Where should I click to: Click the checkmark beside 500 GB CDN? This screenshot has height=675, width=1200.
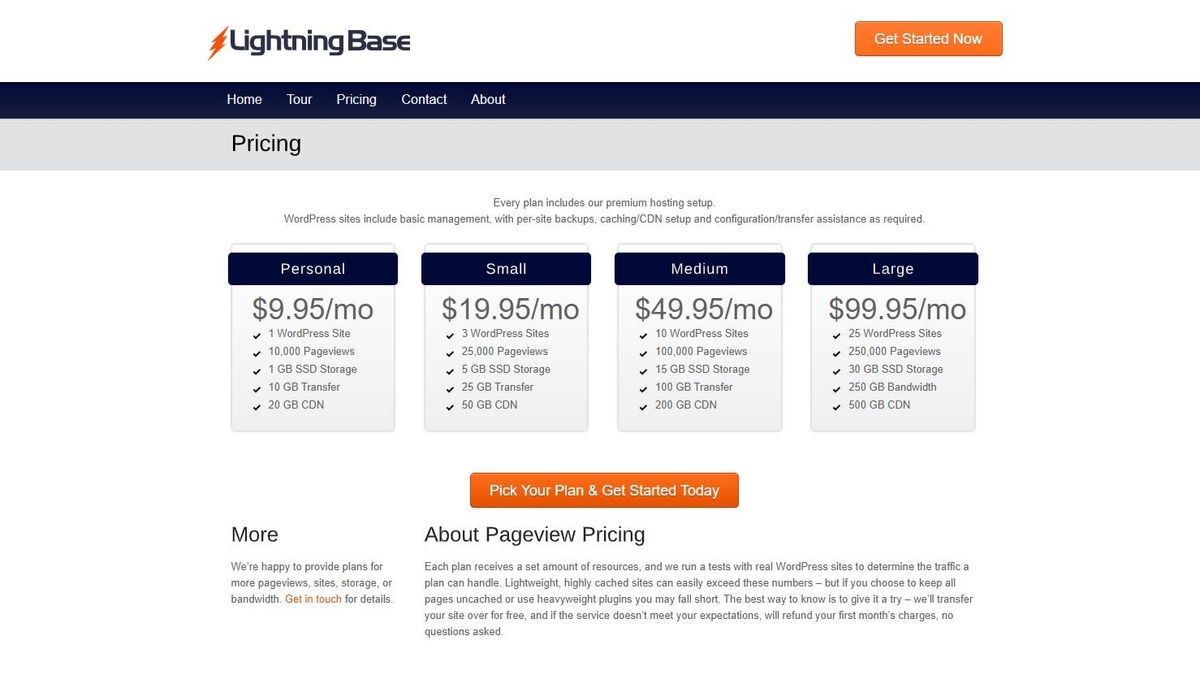point(836,406)
